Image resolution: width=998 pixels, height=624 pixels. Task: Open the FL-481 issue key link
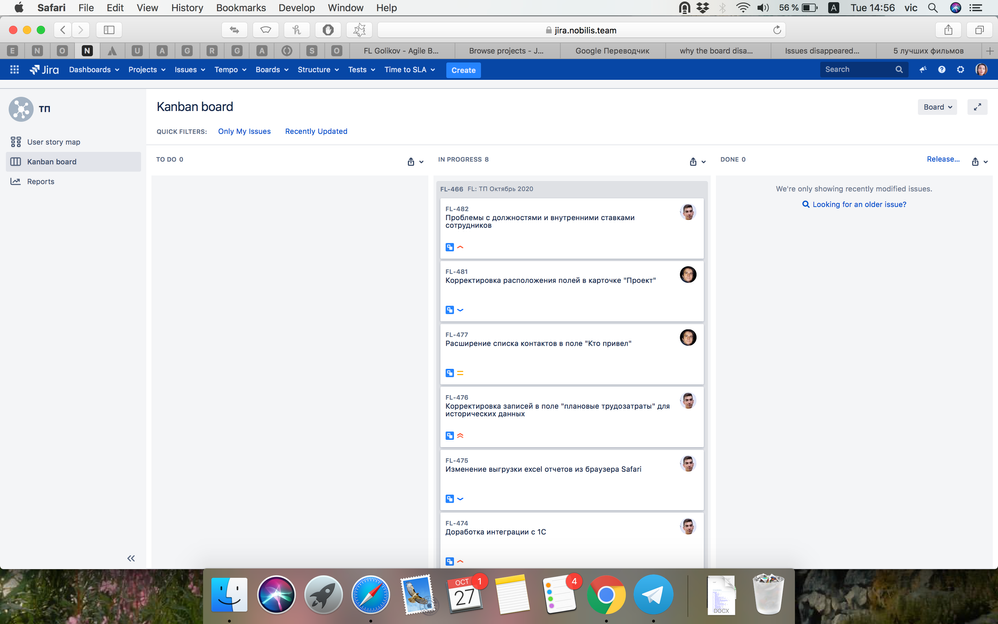(456, 272)
